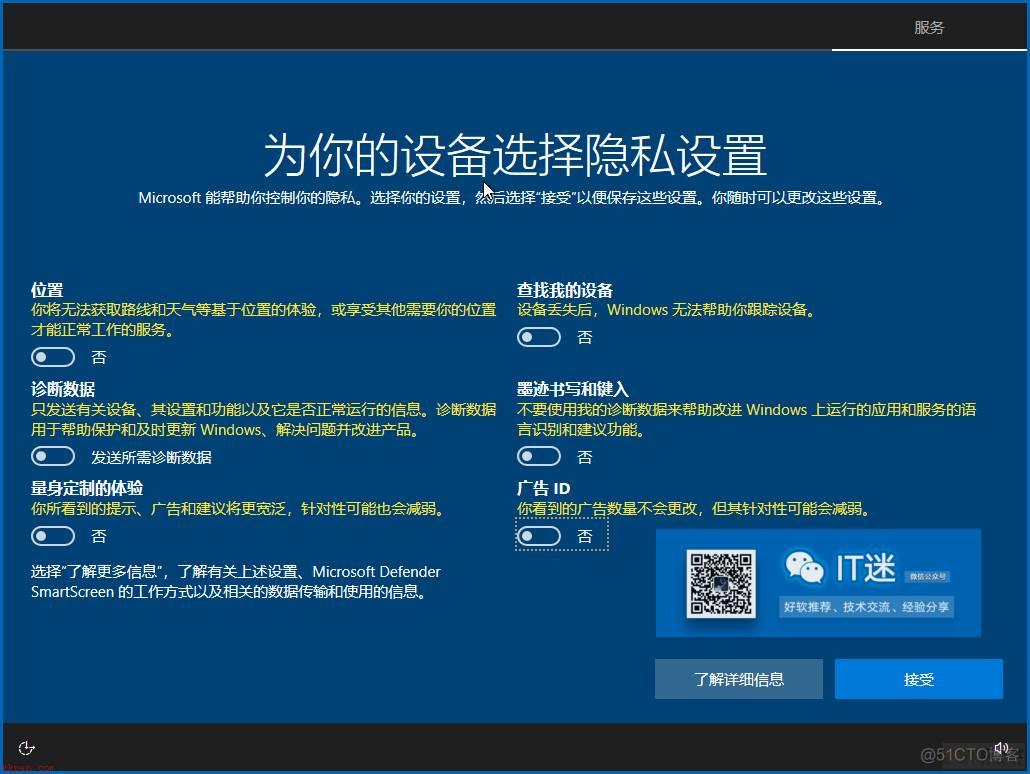Click the 接受 accept button
The width and height of the screenshot is (1030, 774).
[x=918, y=679]
